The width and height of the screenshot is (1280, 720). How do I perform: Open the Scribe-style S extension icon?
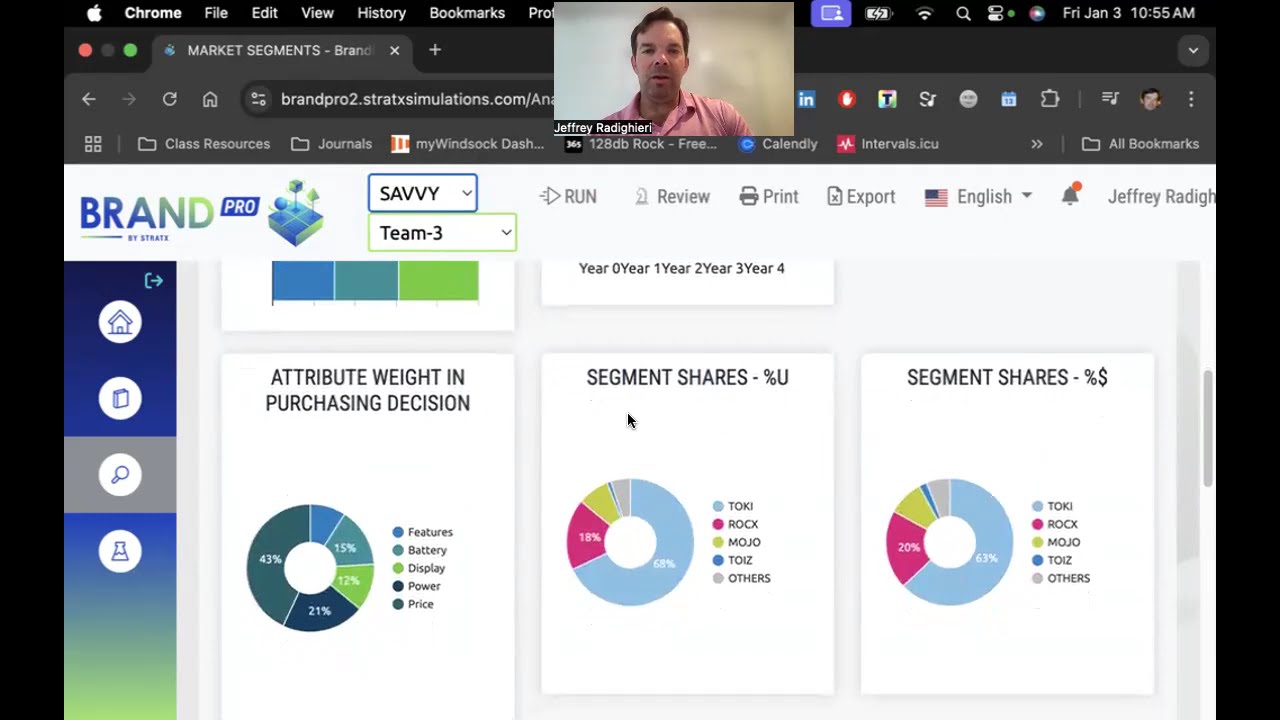(x=927, y=99)
